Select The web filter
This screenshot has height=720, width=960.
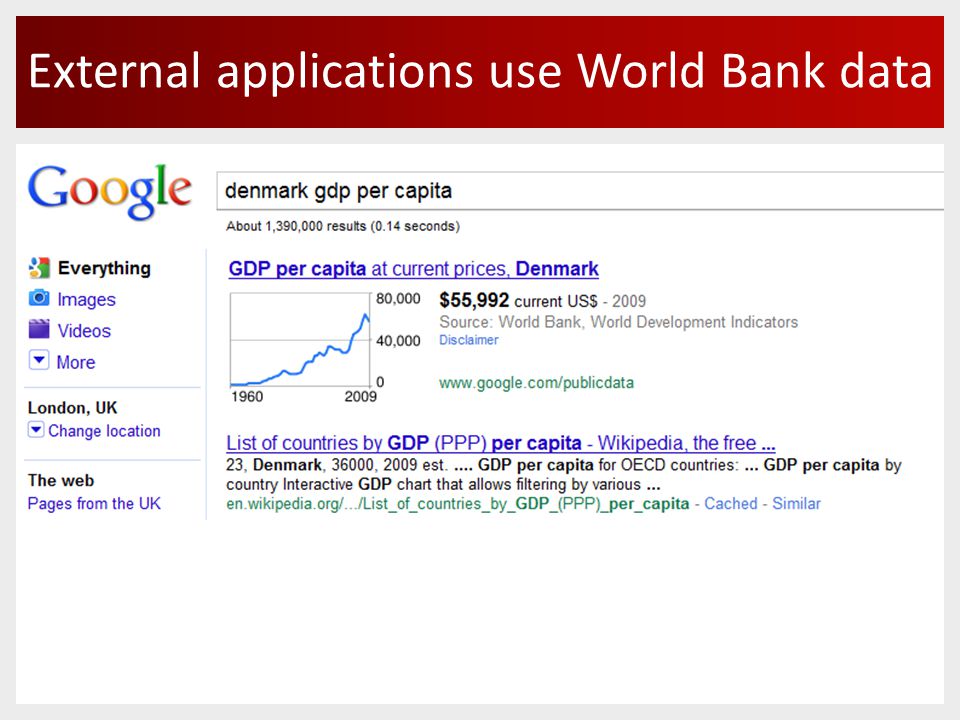(61, 481)
